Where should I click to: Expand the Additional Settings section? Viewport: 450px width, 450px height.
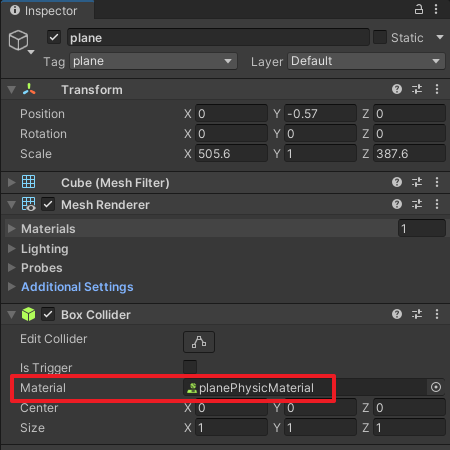point(12,287)
